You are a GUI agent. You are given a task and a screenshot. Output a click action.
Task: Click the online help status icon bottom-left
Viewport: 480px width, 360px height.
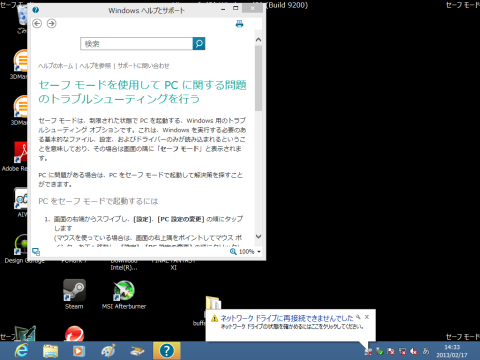[x=36, y=252]
